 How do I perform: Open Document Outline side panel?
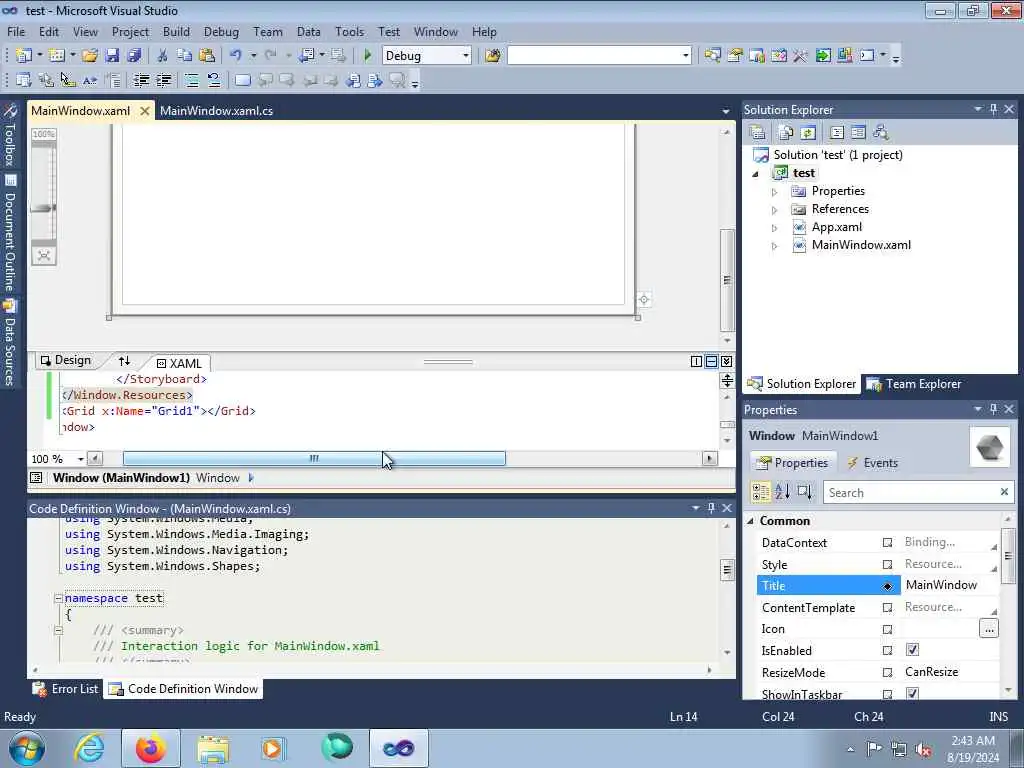point(10,233)
